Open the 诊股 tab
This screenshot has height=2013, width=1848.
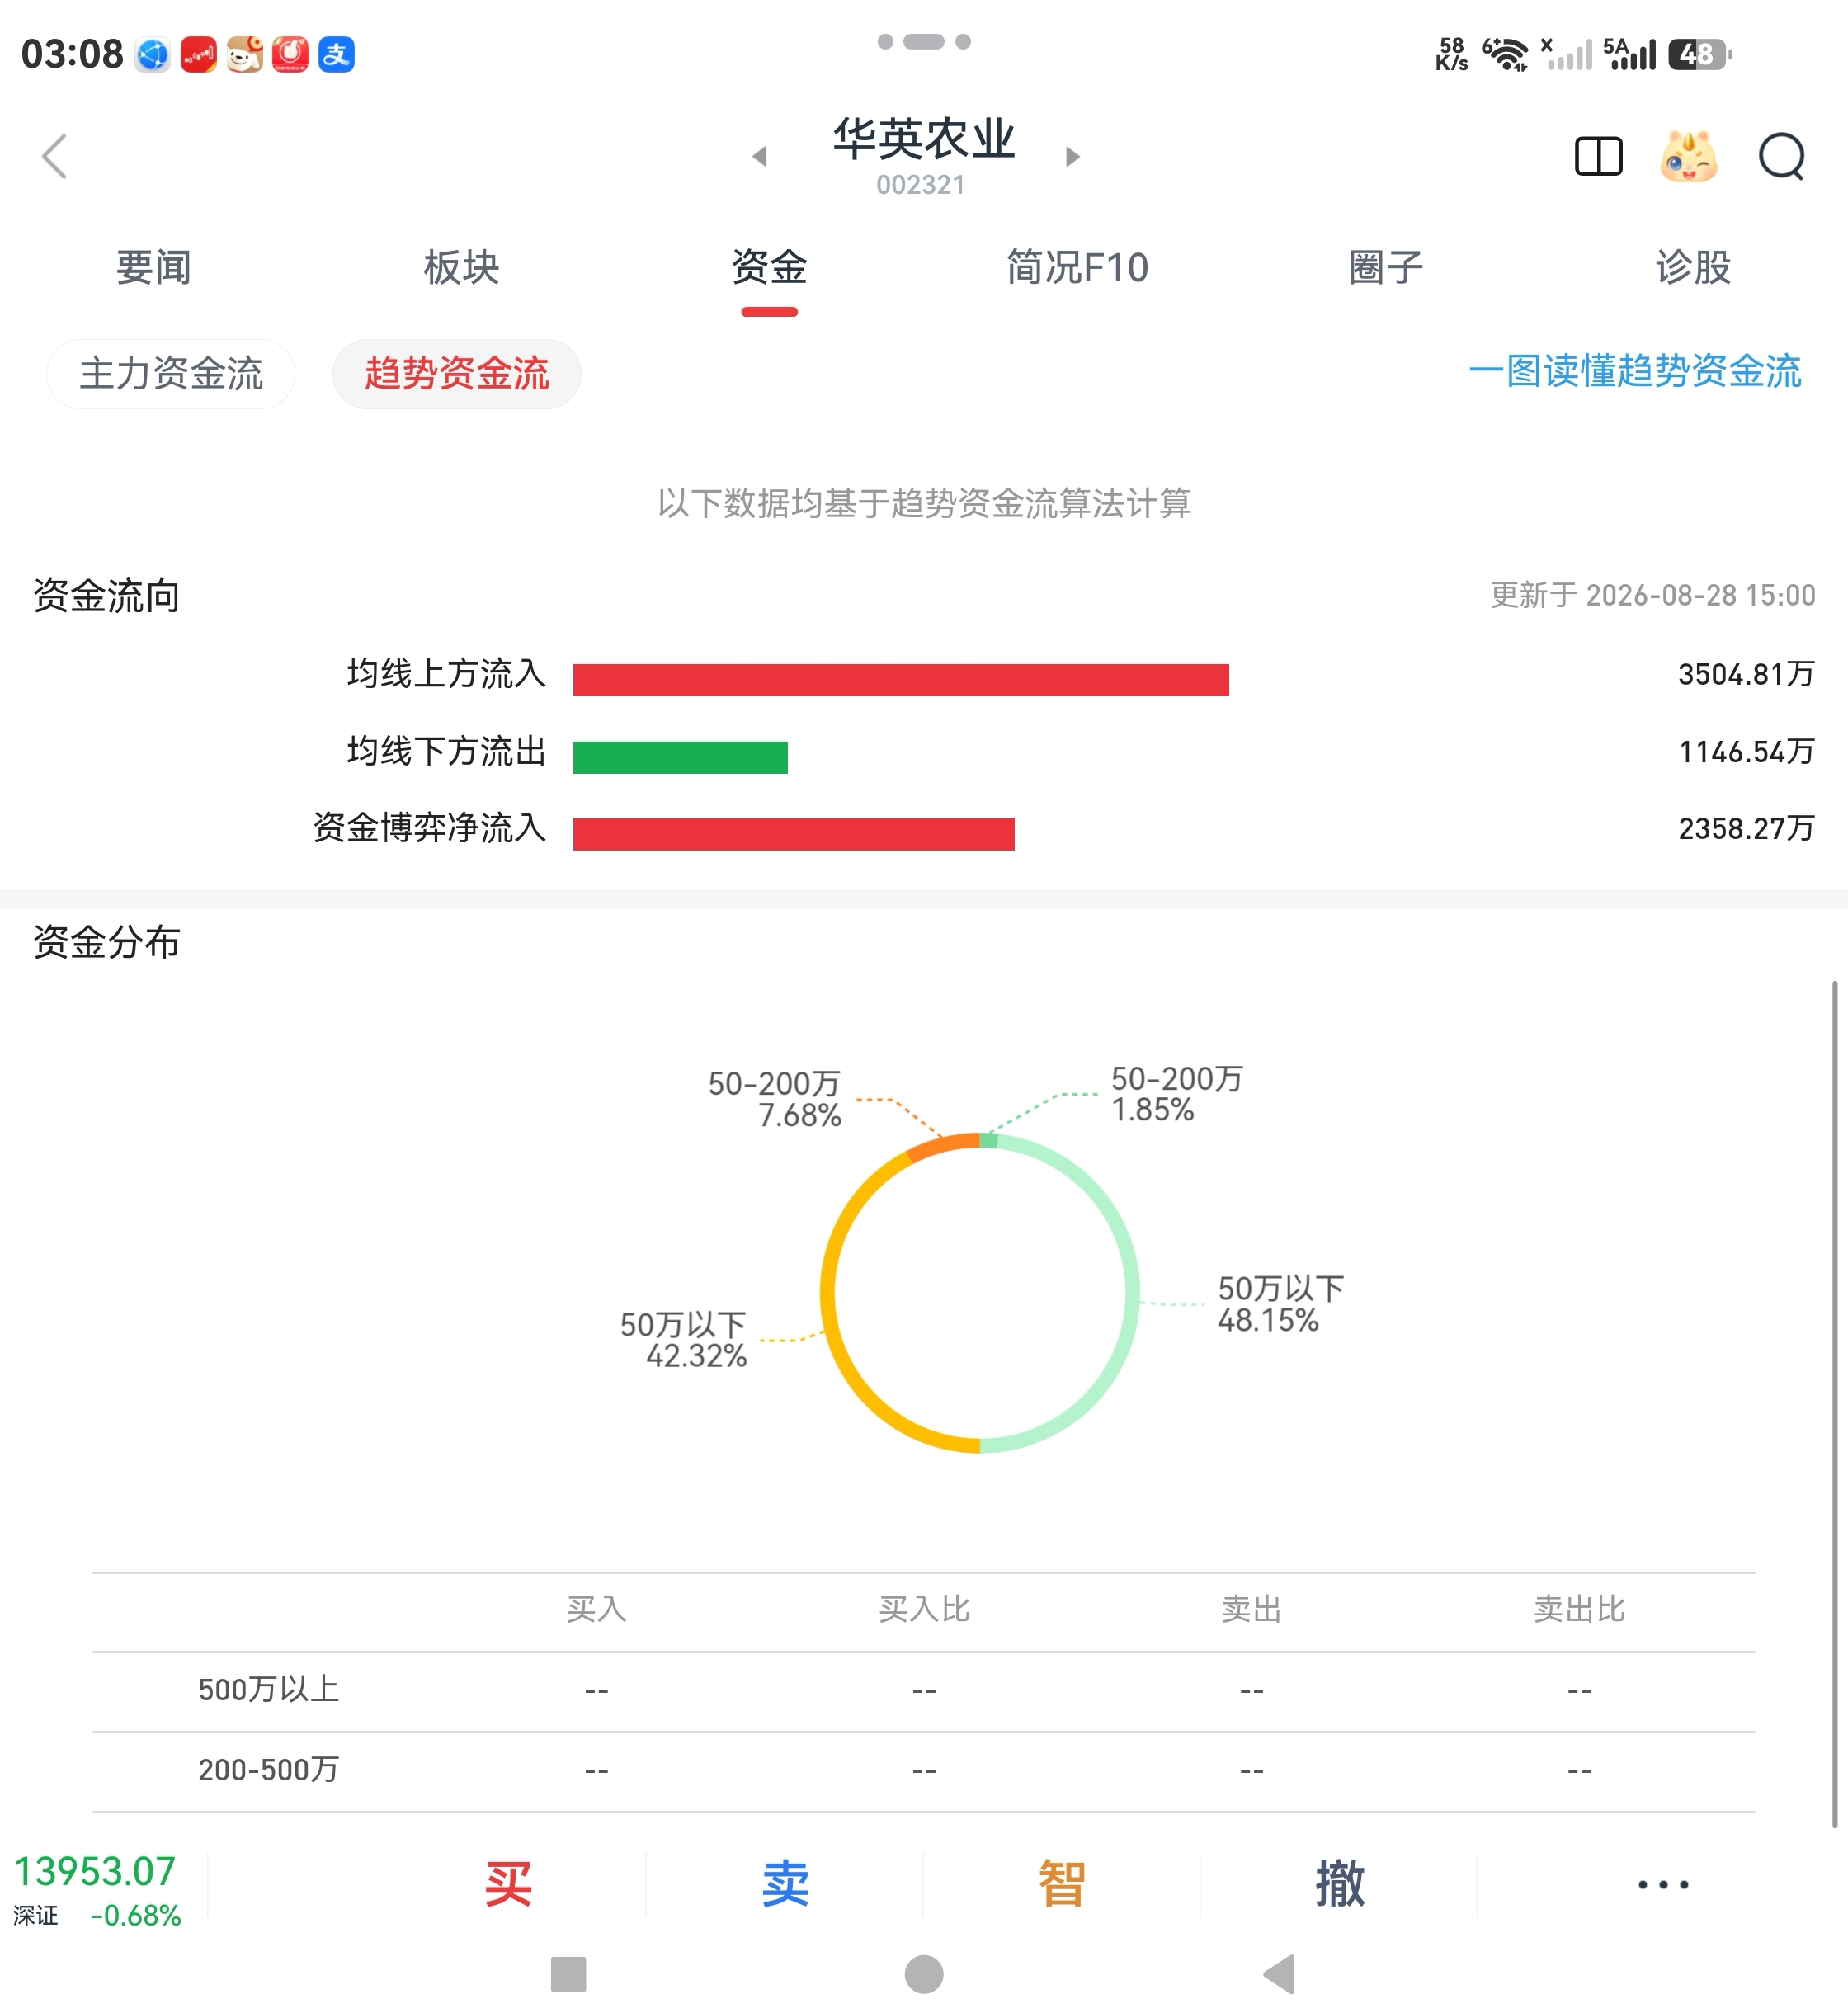1693,267
